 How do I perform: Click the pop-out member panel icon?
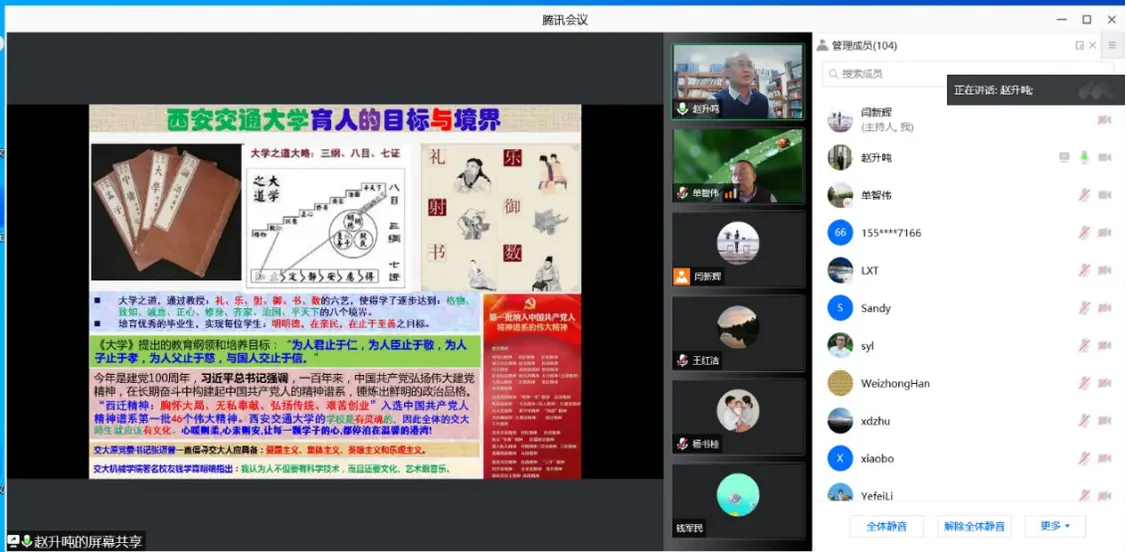pos(1079,45)
